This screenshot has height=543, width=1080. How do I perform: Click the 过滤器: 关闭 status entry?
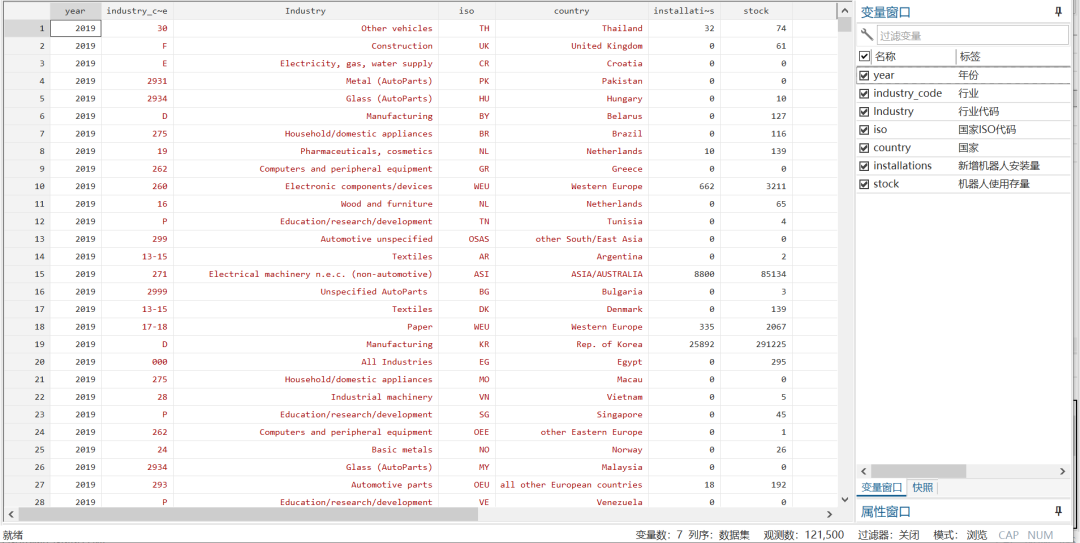889,535
